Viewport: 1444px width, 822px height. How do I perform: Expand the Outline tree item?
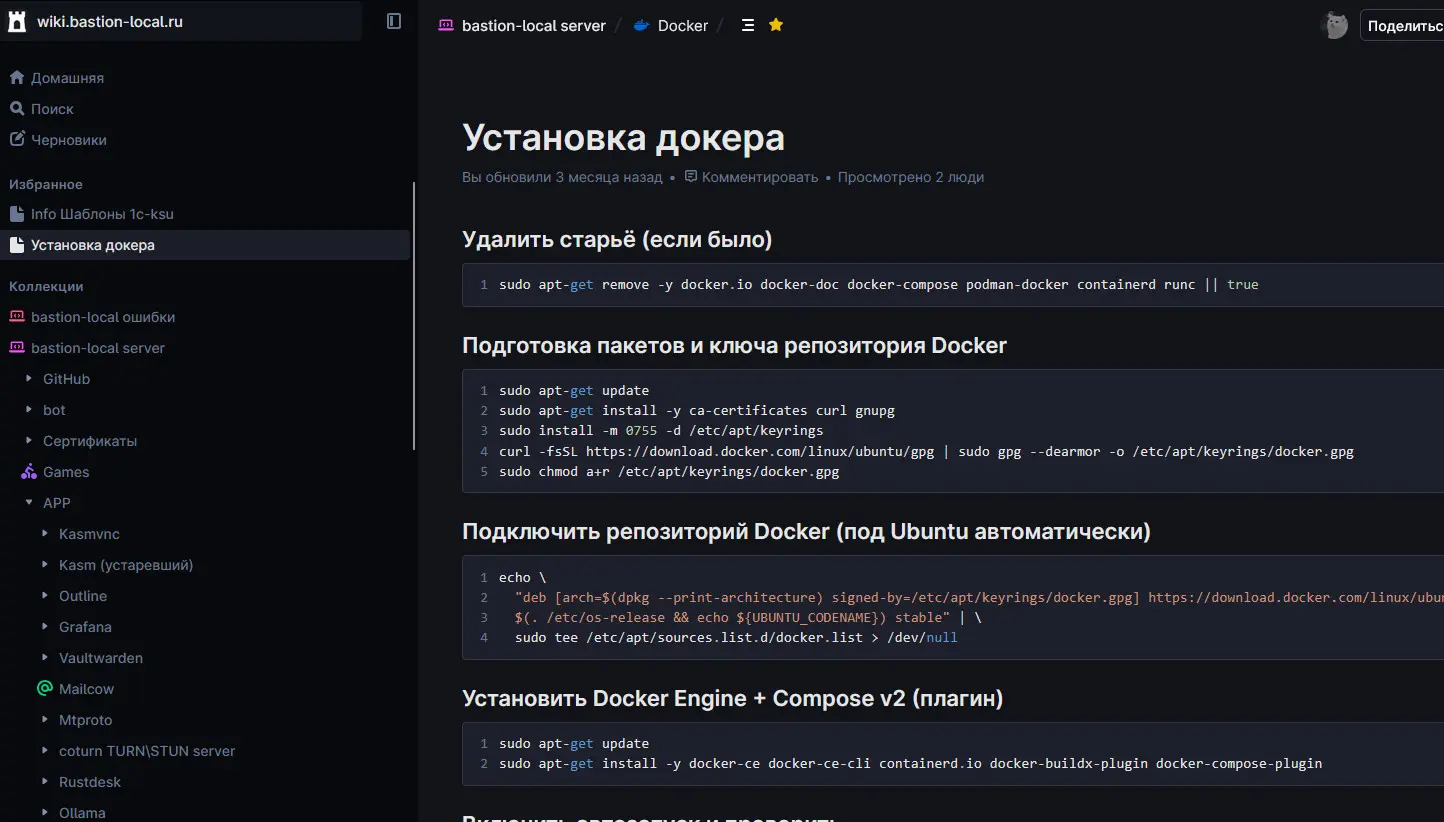[x=45, y=596]
